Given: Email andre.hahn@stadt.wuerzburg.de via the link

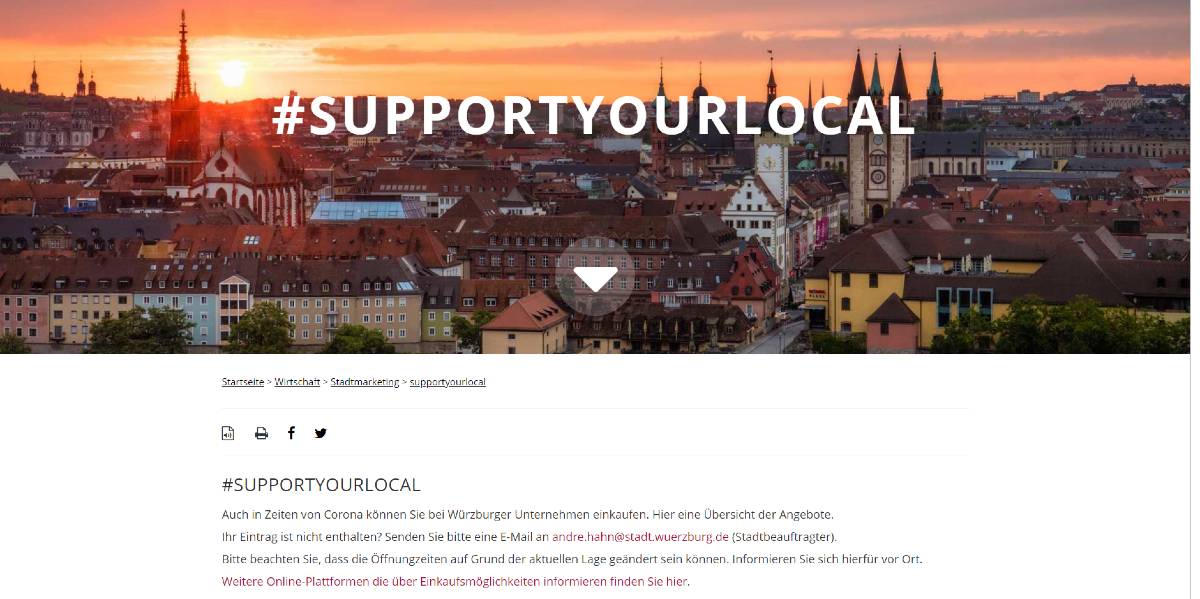Looking at the screenshot, I should point(640,537).
